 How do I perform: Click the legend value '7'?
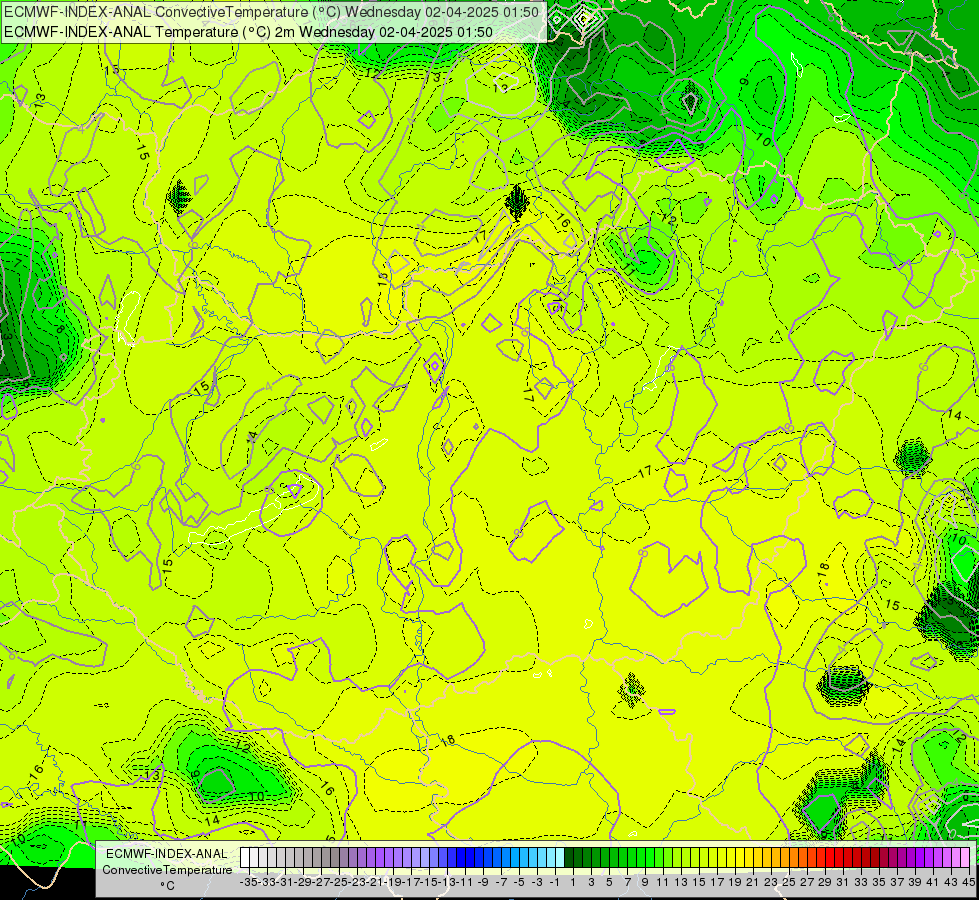(x=627, y=883)
